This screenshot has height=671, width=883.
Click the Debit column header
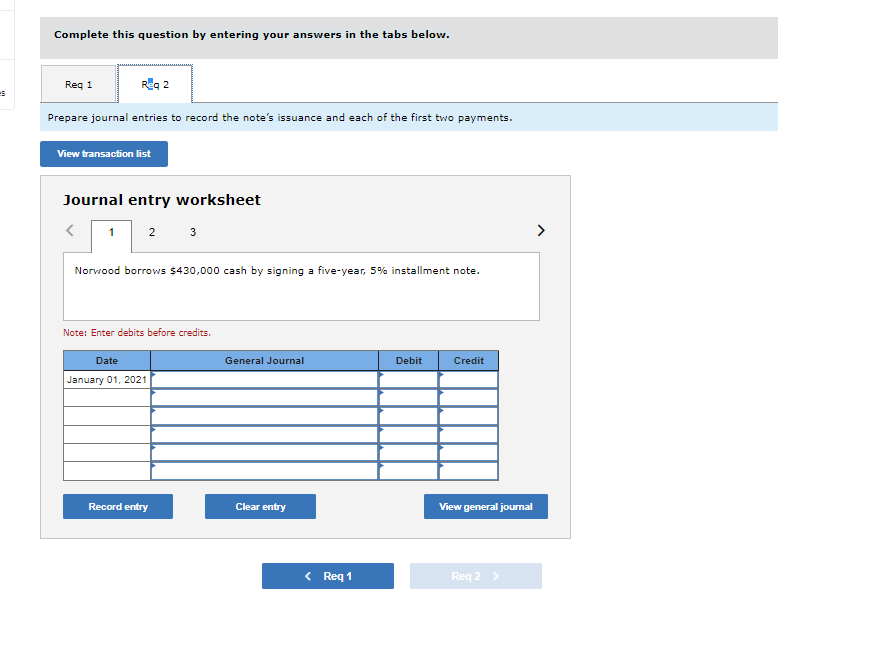(x=409, y=360)
